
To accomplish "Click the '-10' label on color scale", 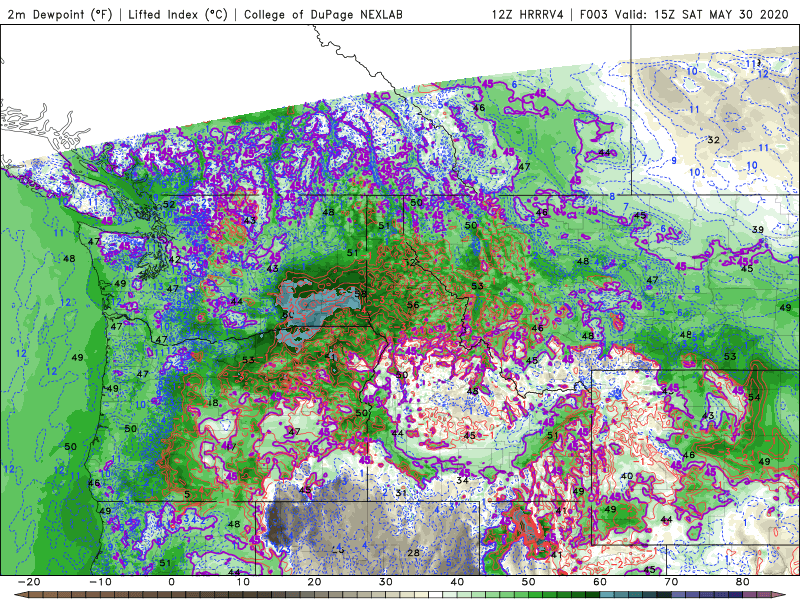I will (100, 582).
